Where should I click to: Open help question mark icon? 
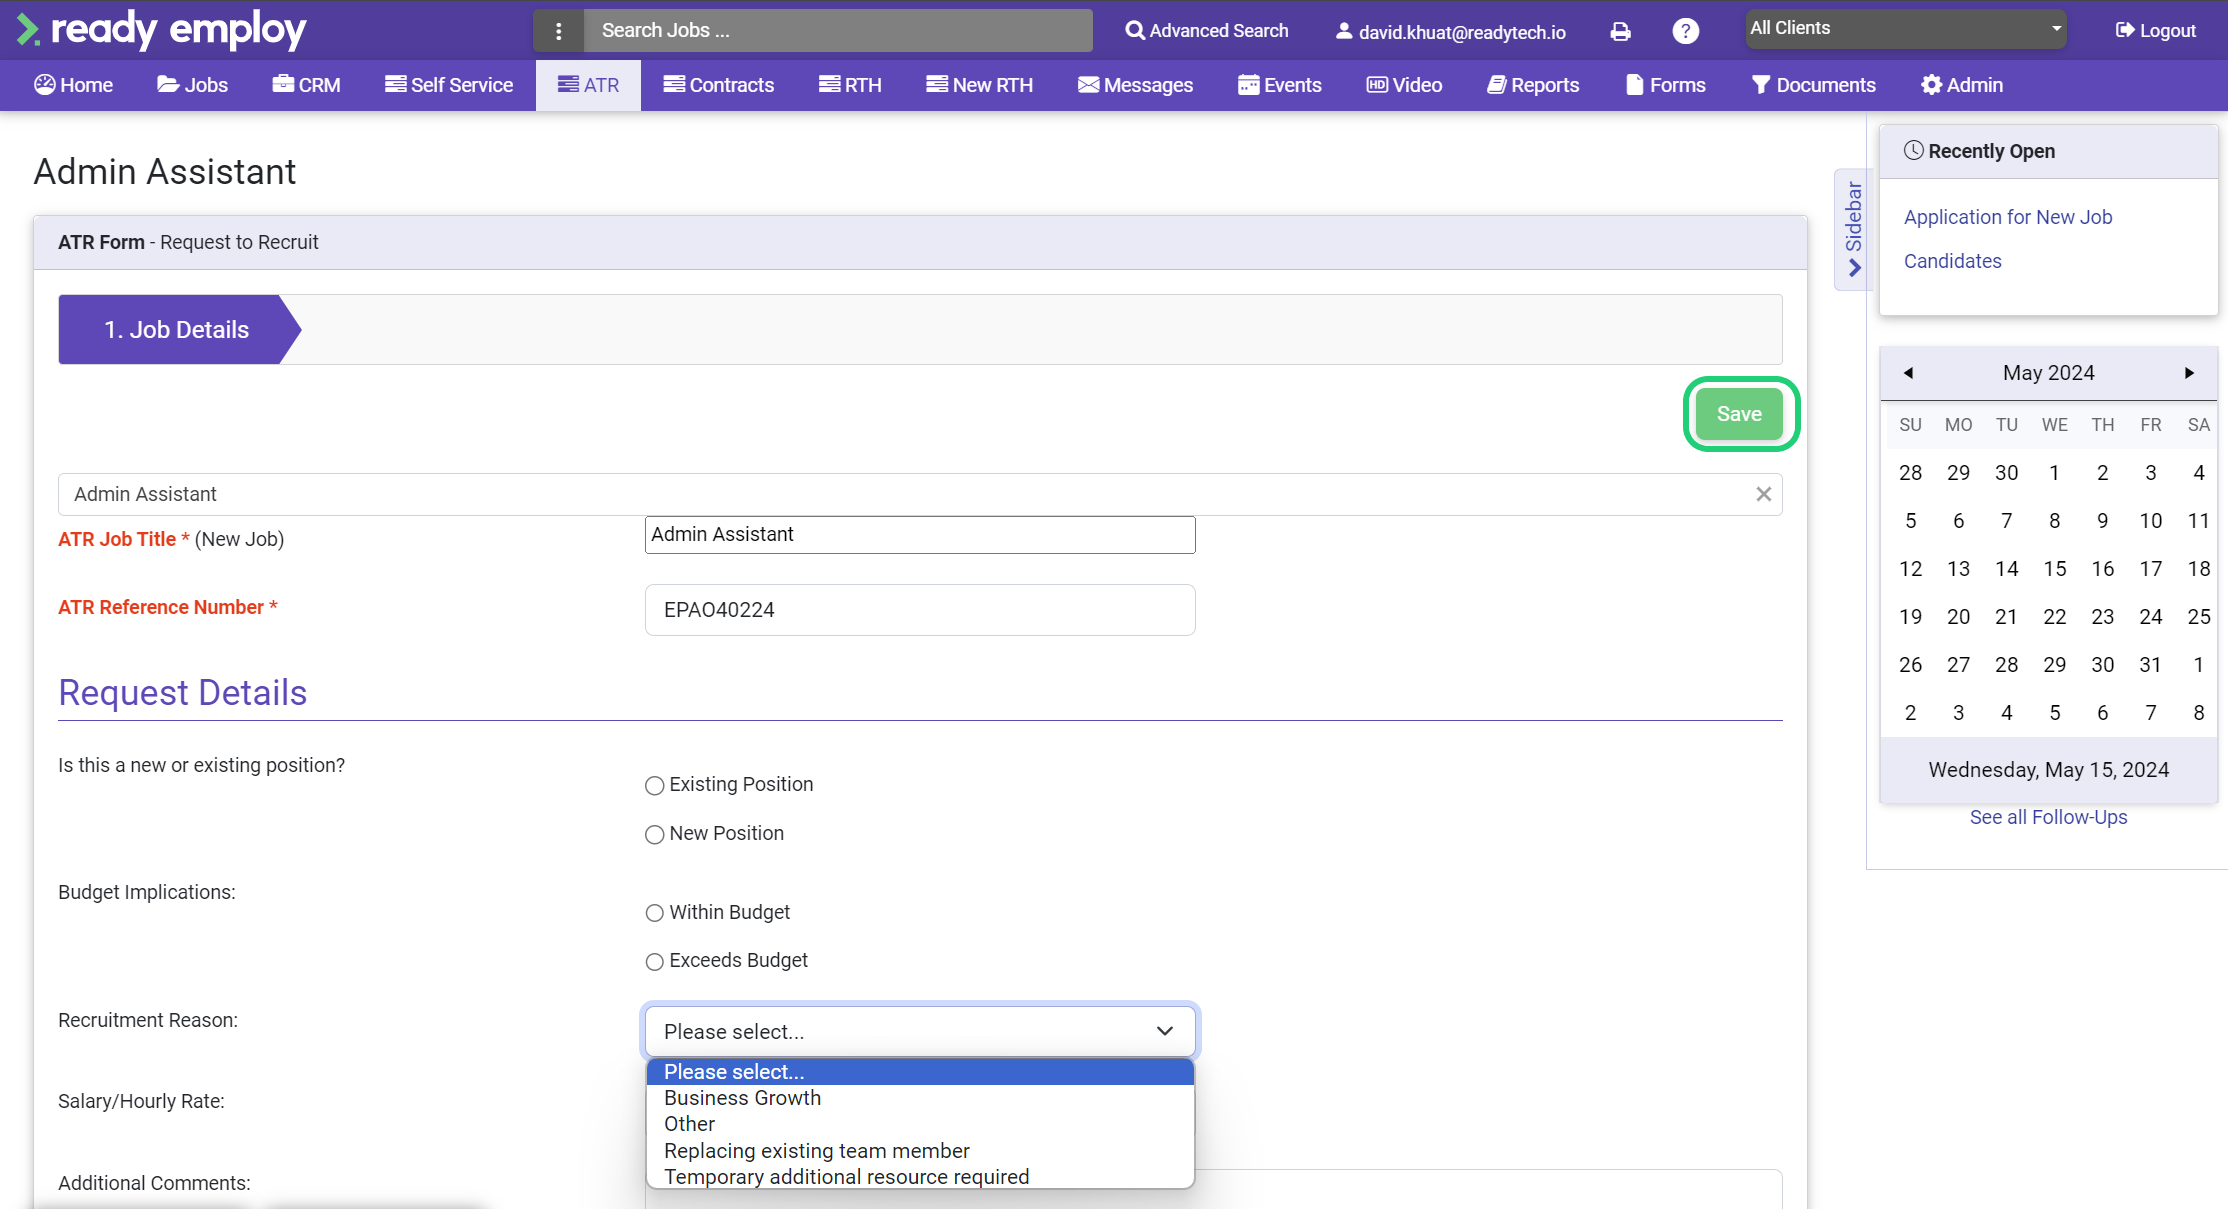pyautogui.click(x=1686, y=31)
